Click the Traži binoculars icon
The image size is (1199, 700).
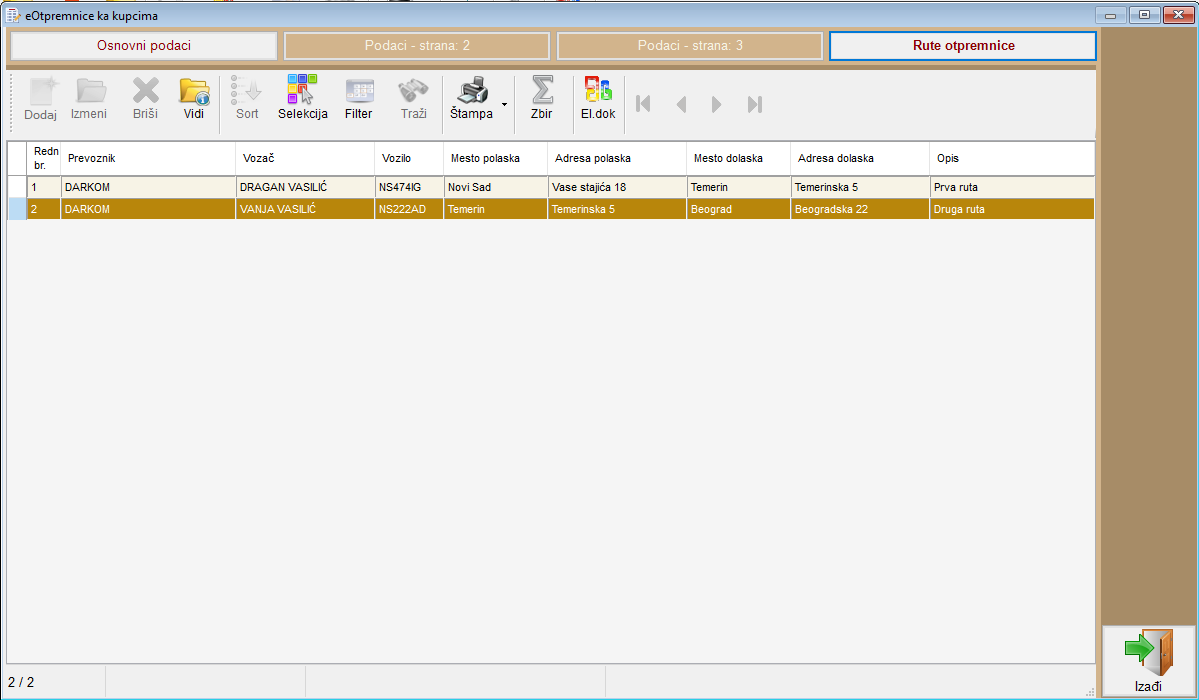pyautogui.click(x=413, y=93)
